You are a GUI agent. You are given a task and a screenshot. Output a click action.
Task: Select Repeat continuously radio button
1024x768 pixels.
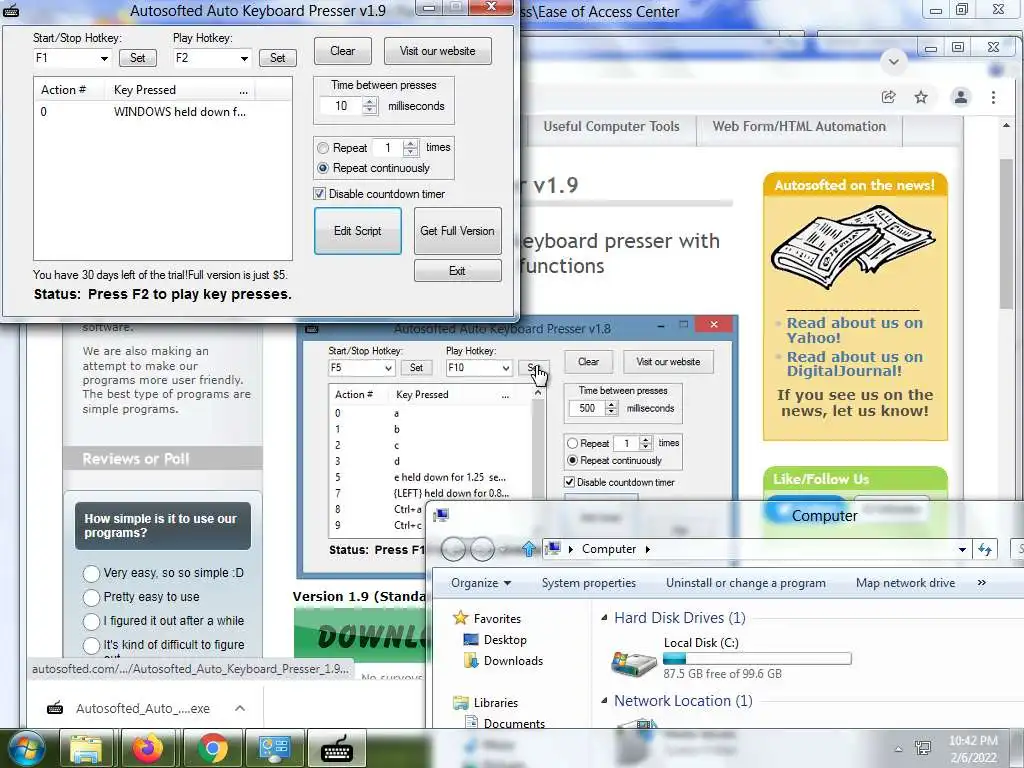(323, 168)
